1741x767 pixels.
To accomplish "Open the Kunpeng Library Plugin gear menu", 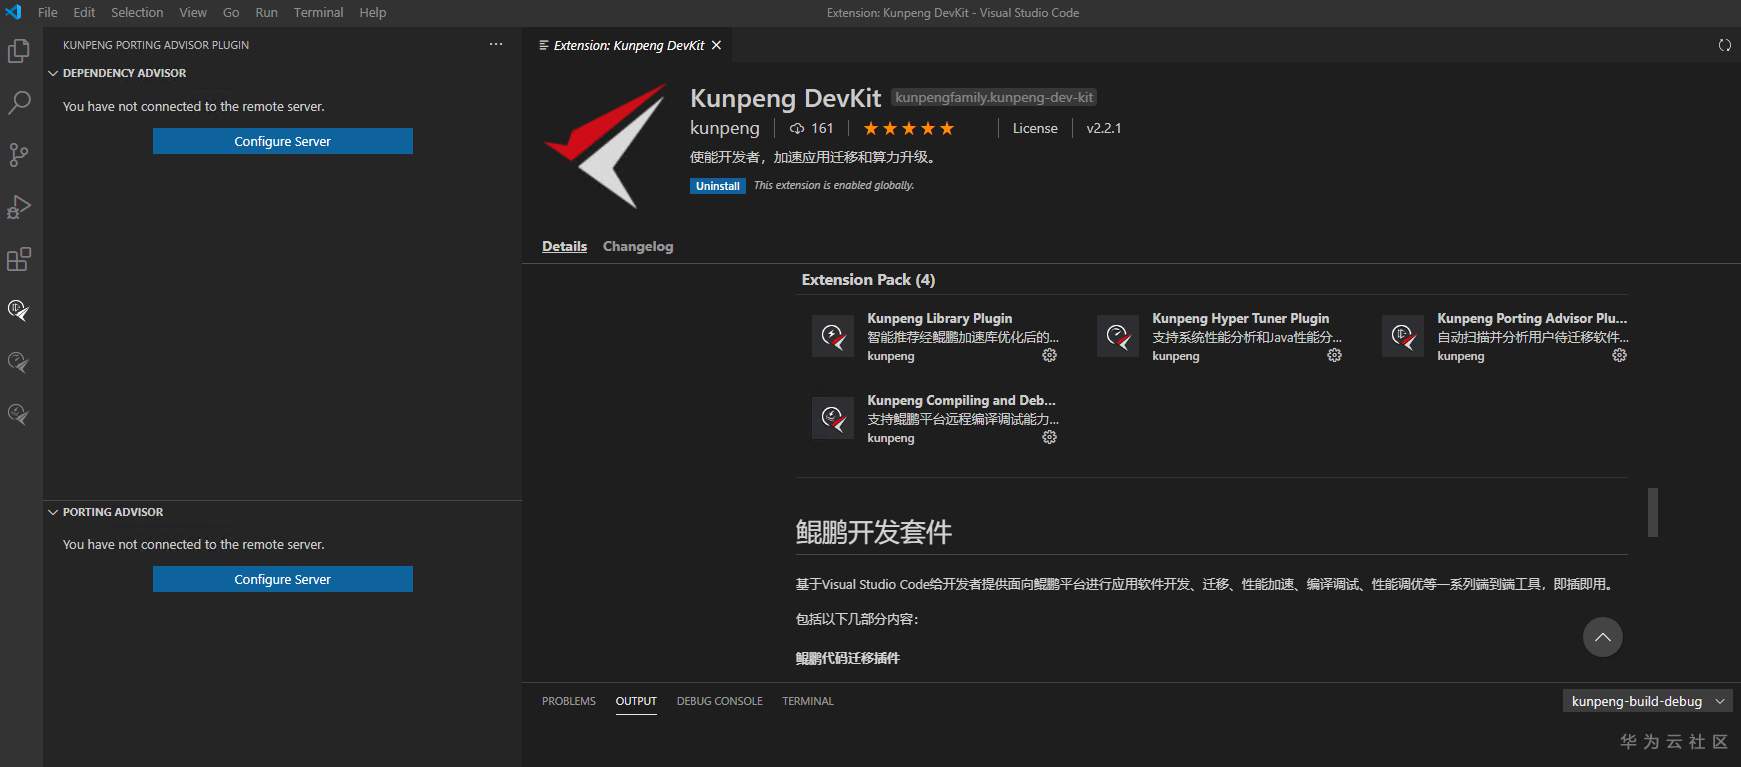I will click(x=1049, y=355).
